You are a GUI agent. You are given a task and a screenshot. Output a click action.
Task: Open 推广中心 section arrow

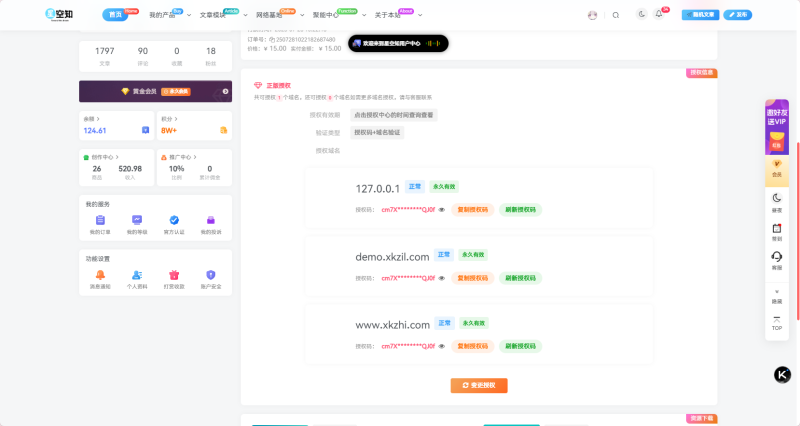[x=195, y=157]
